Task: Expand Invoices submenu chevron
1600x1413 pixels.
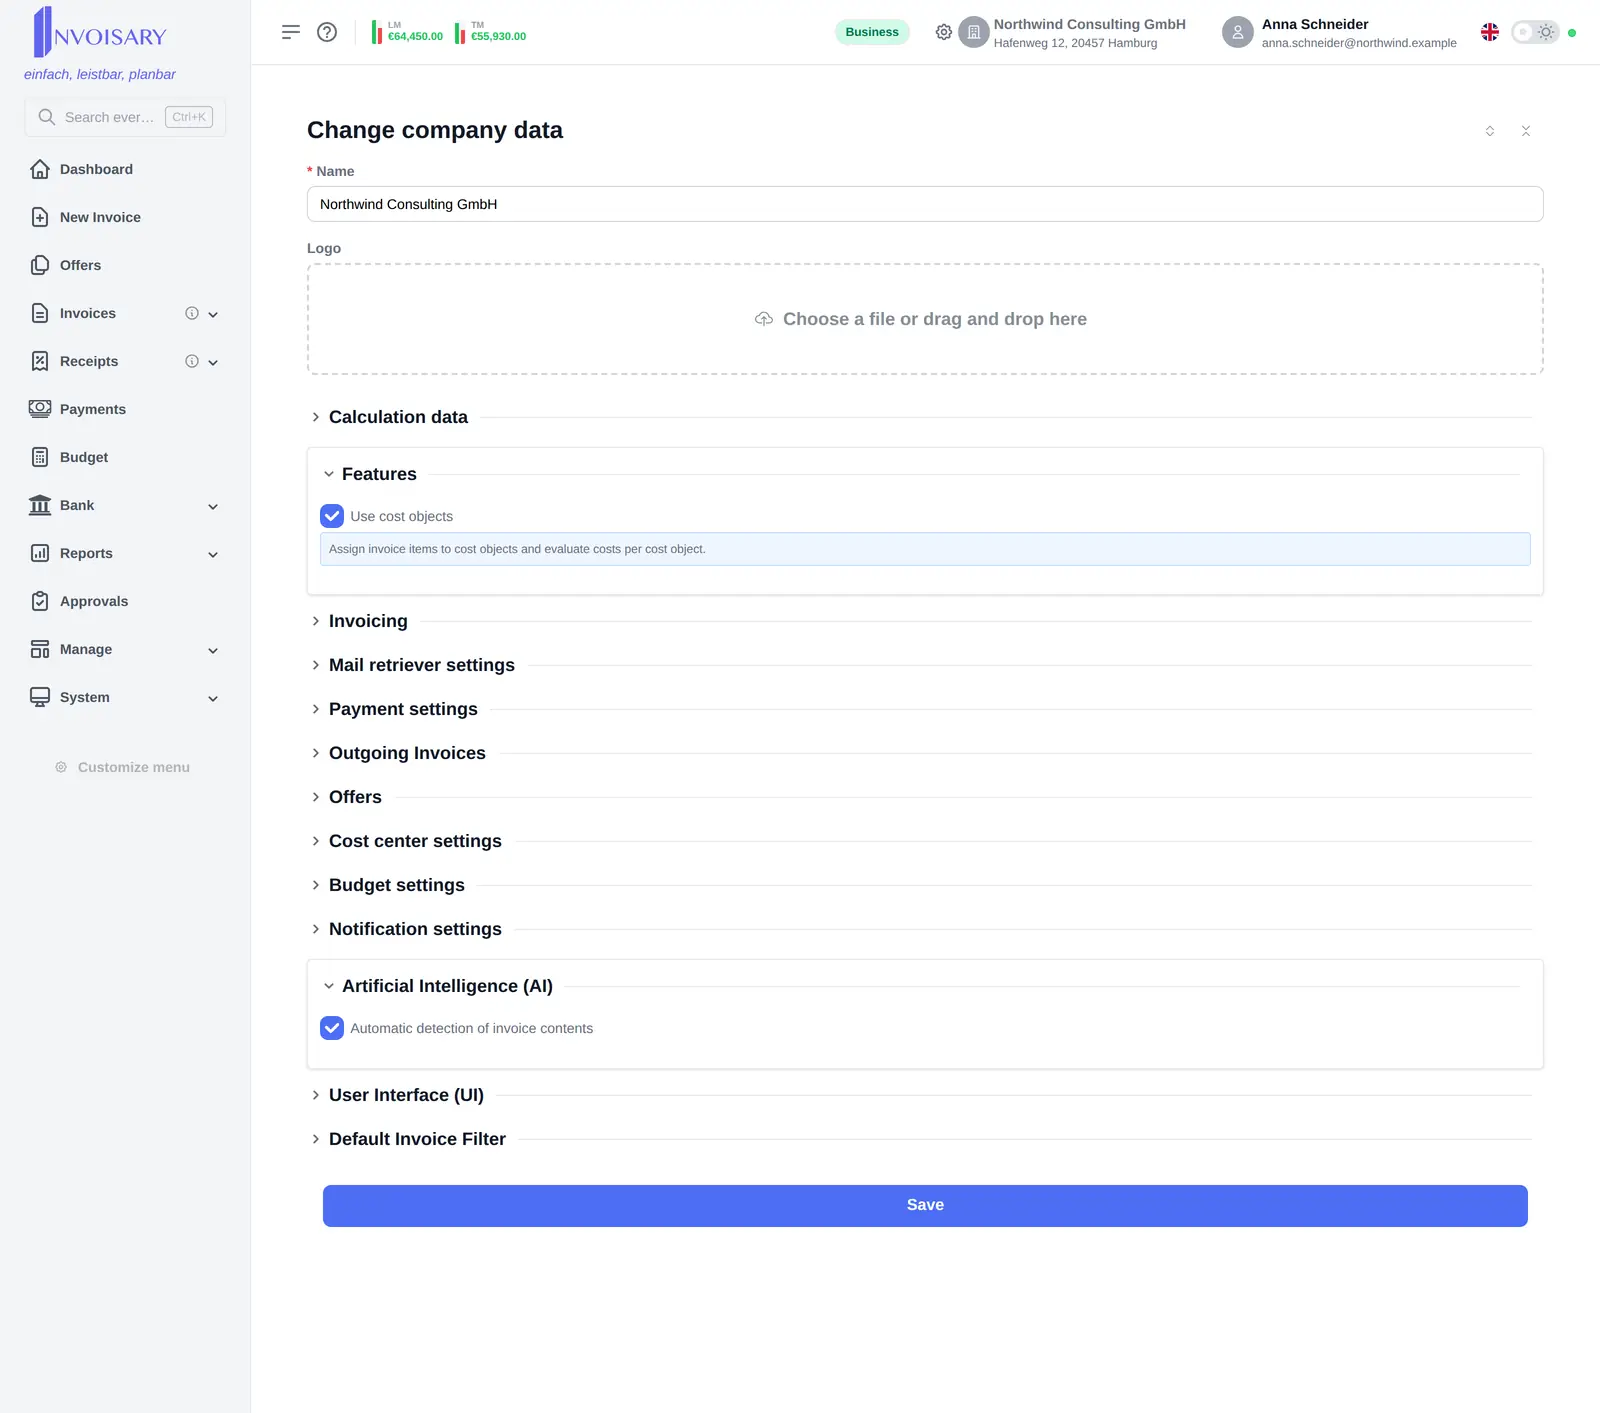Action: click(213, 314)
